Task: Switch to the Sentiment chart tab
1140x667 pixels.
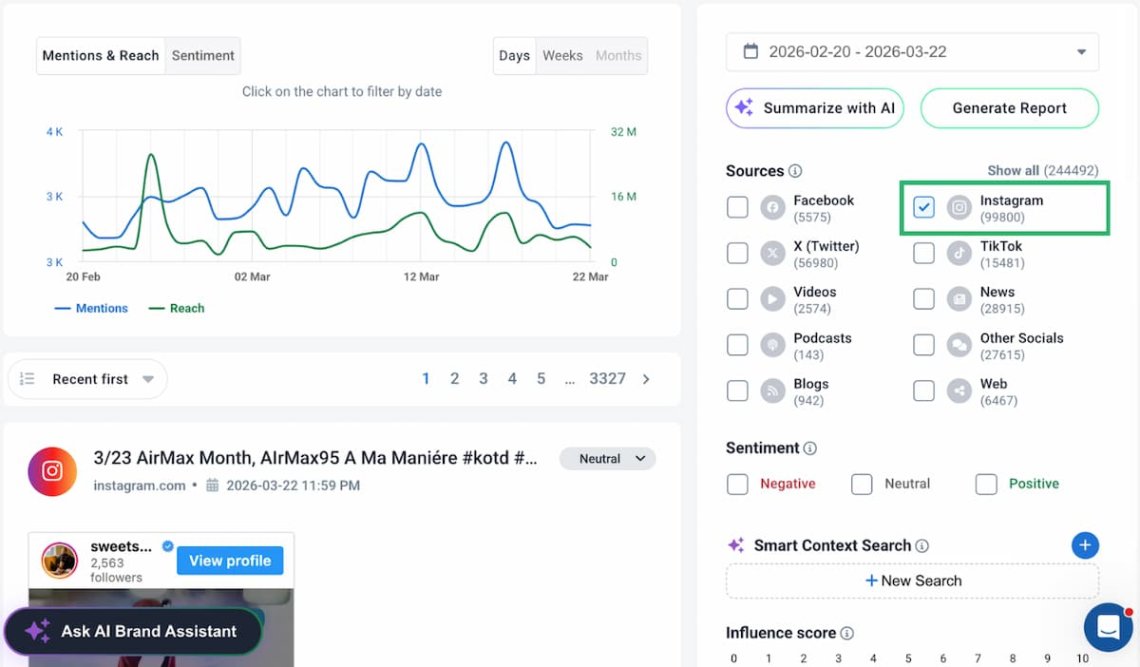Action: point(203,56)
